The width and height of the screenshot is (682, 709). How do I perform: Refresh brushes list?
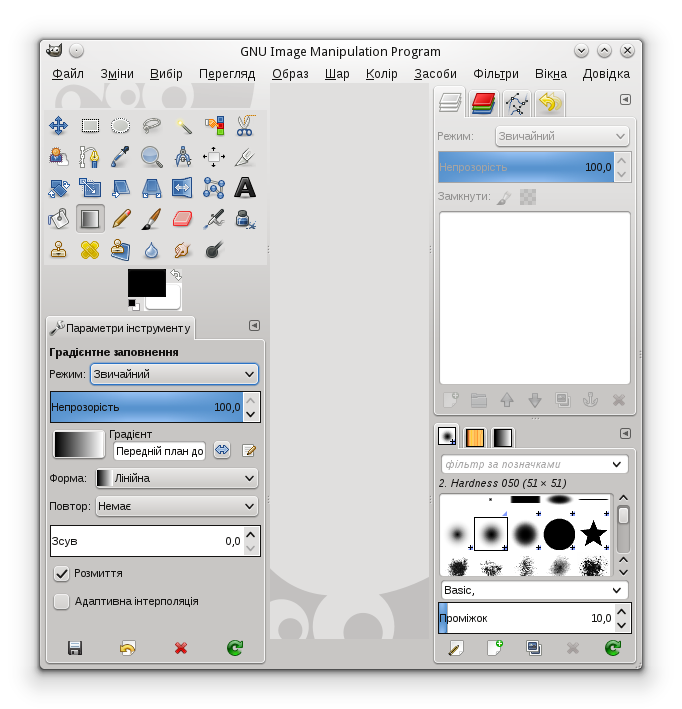coord(613,648)
